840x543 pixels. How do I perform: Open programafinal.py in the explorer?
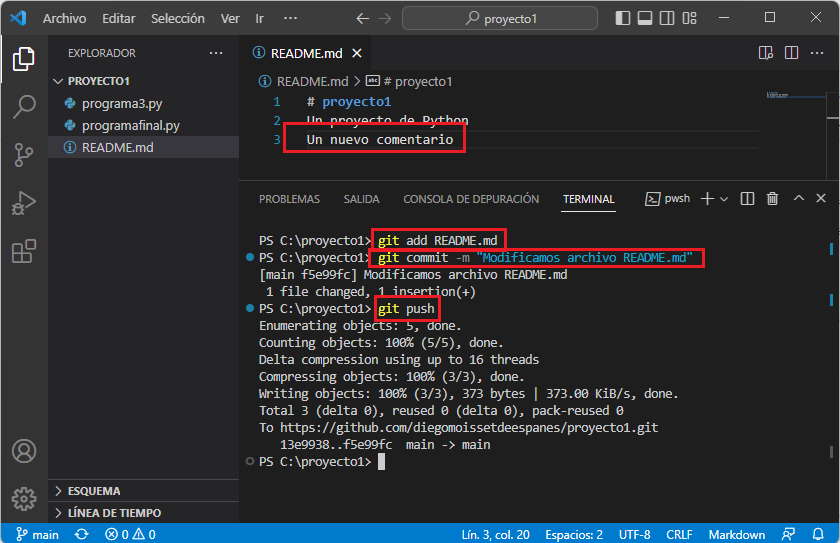(x=130, y=125)
